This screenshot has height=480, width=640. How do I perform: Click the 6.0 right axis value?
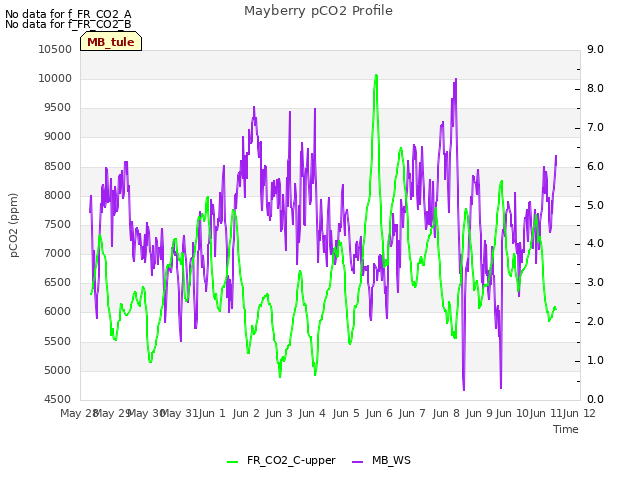[596, 167]
